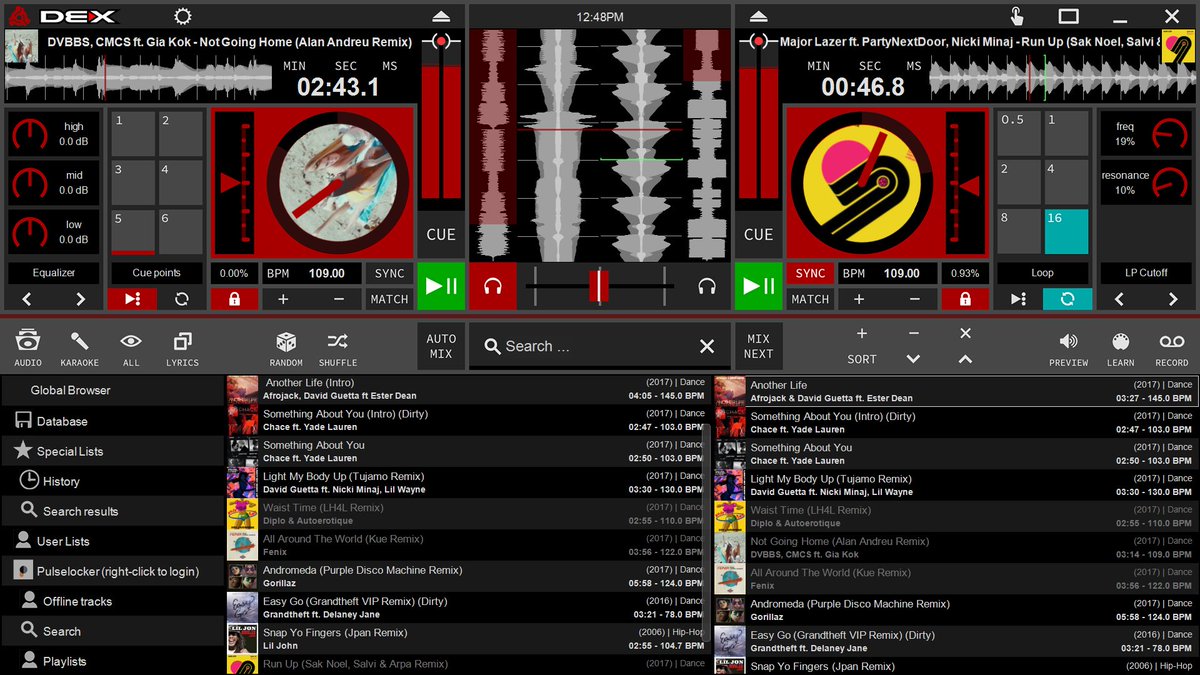Viewport: 1200px width, 675px height.
Task: Open the MIDI LEARN icon
Action: [1120, 349]
